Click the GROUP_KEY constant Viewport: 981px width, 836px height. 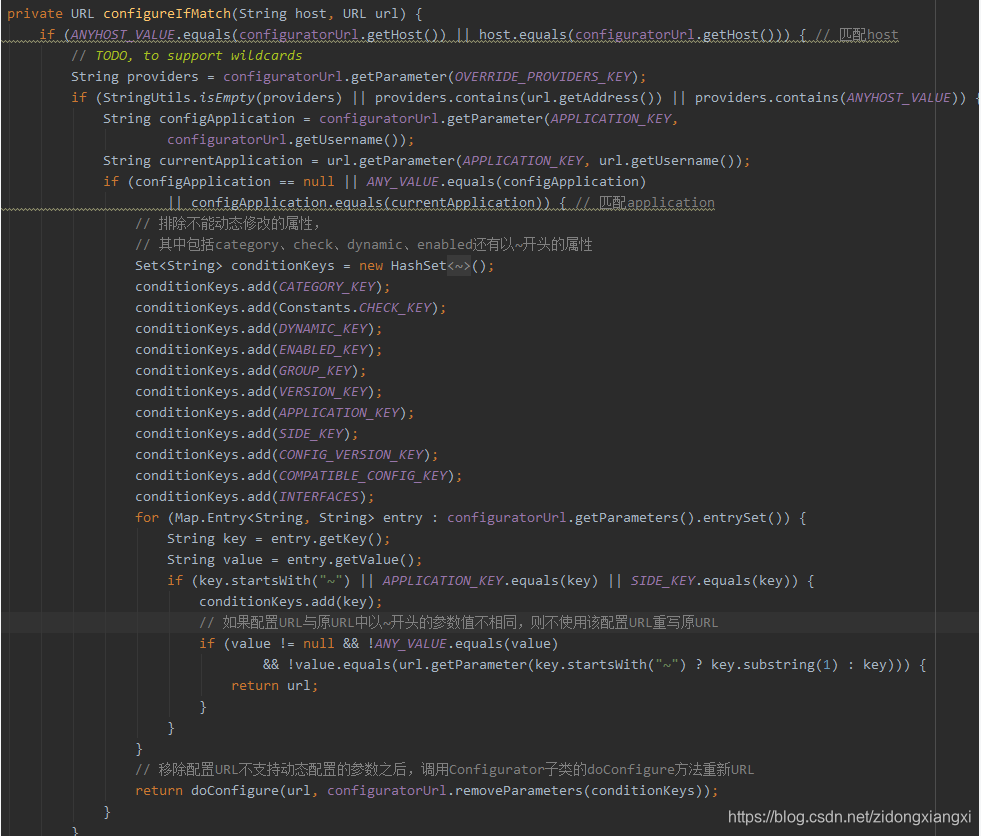pyautogui.click(x=315, y=371)
